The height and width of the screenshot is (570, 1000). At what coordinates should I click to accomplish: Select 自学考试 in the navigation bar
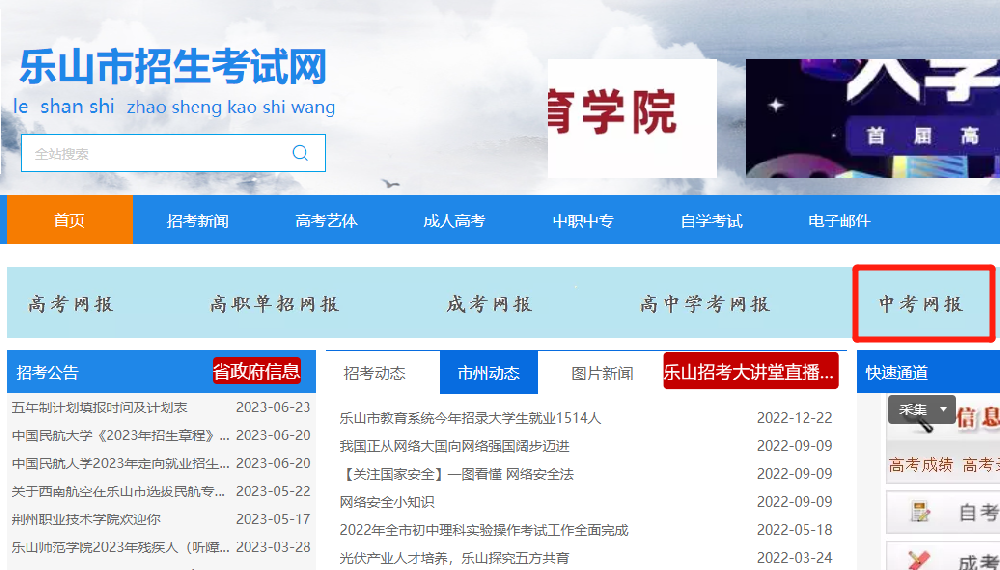(711, 220)
